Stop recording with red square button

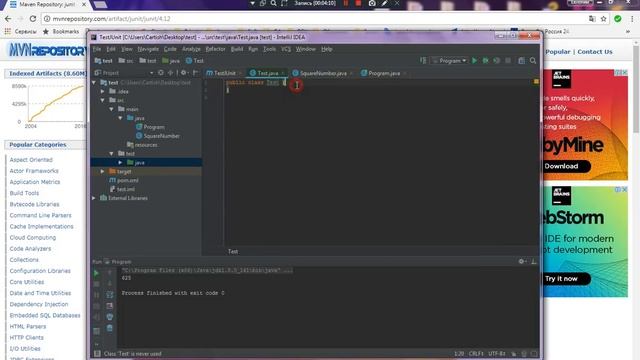tap(358, 3)
